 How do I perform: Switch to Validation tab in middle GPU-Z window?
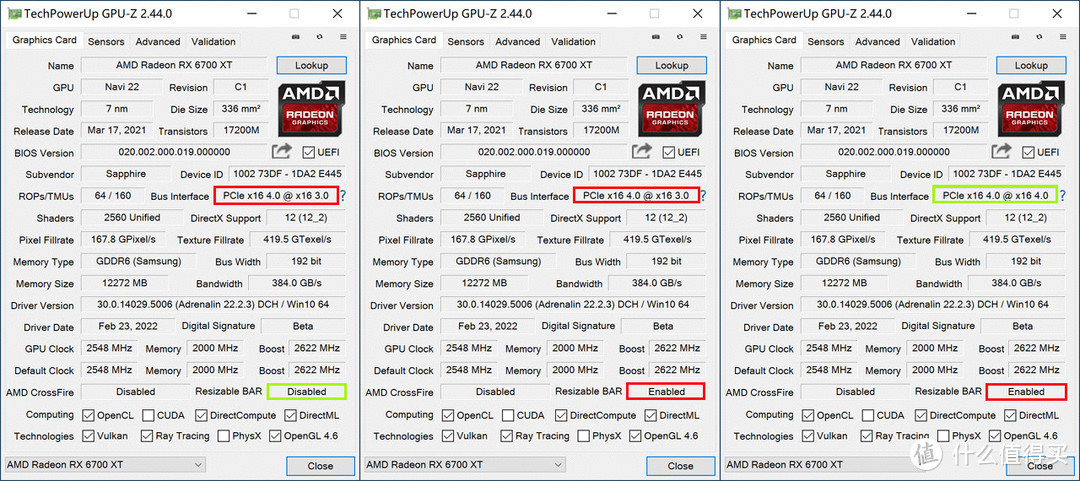(573, 41)
